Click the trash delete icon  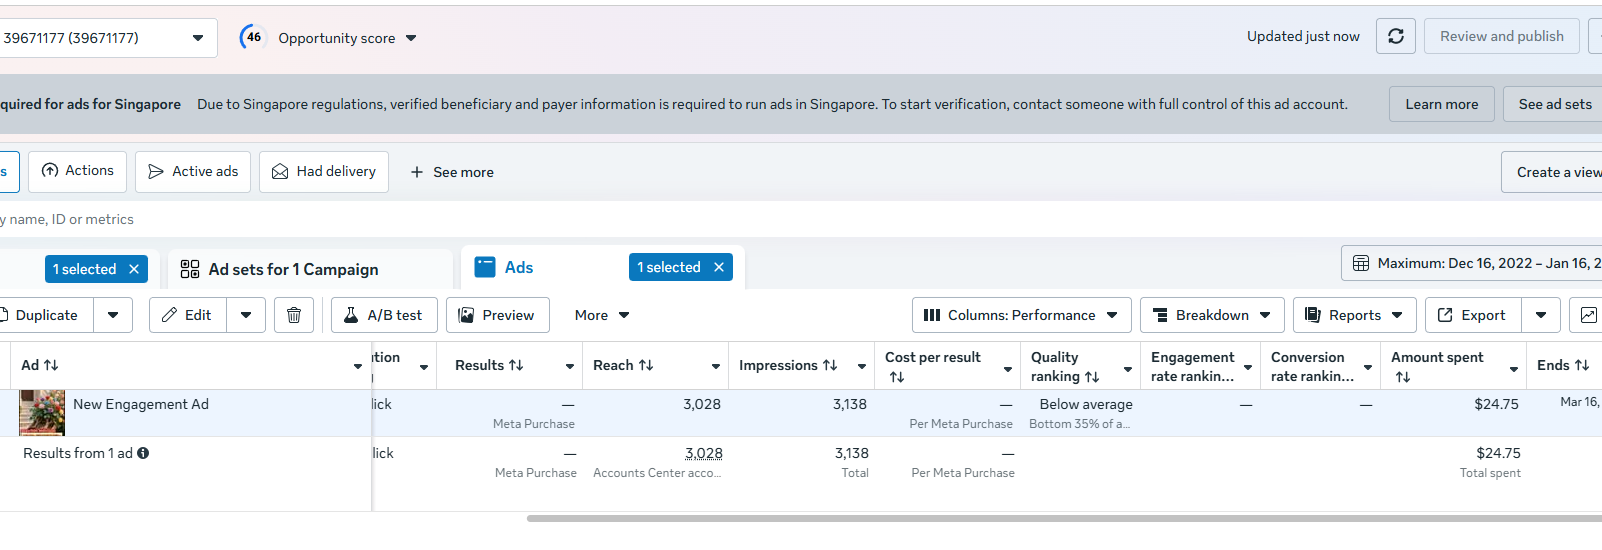tap(294, 315)
